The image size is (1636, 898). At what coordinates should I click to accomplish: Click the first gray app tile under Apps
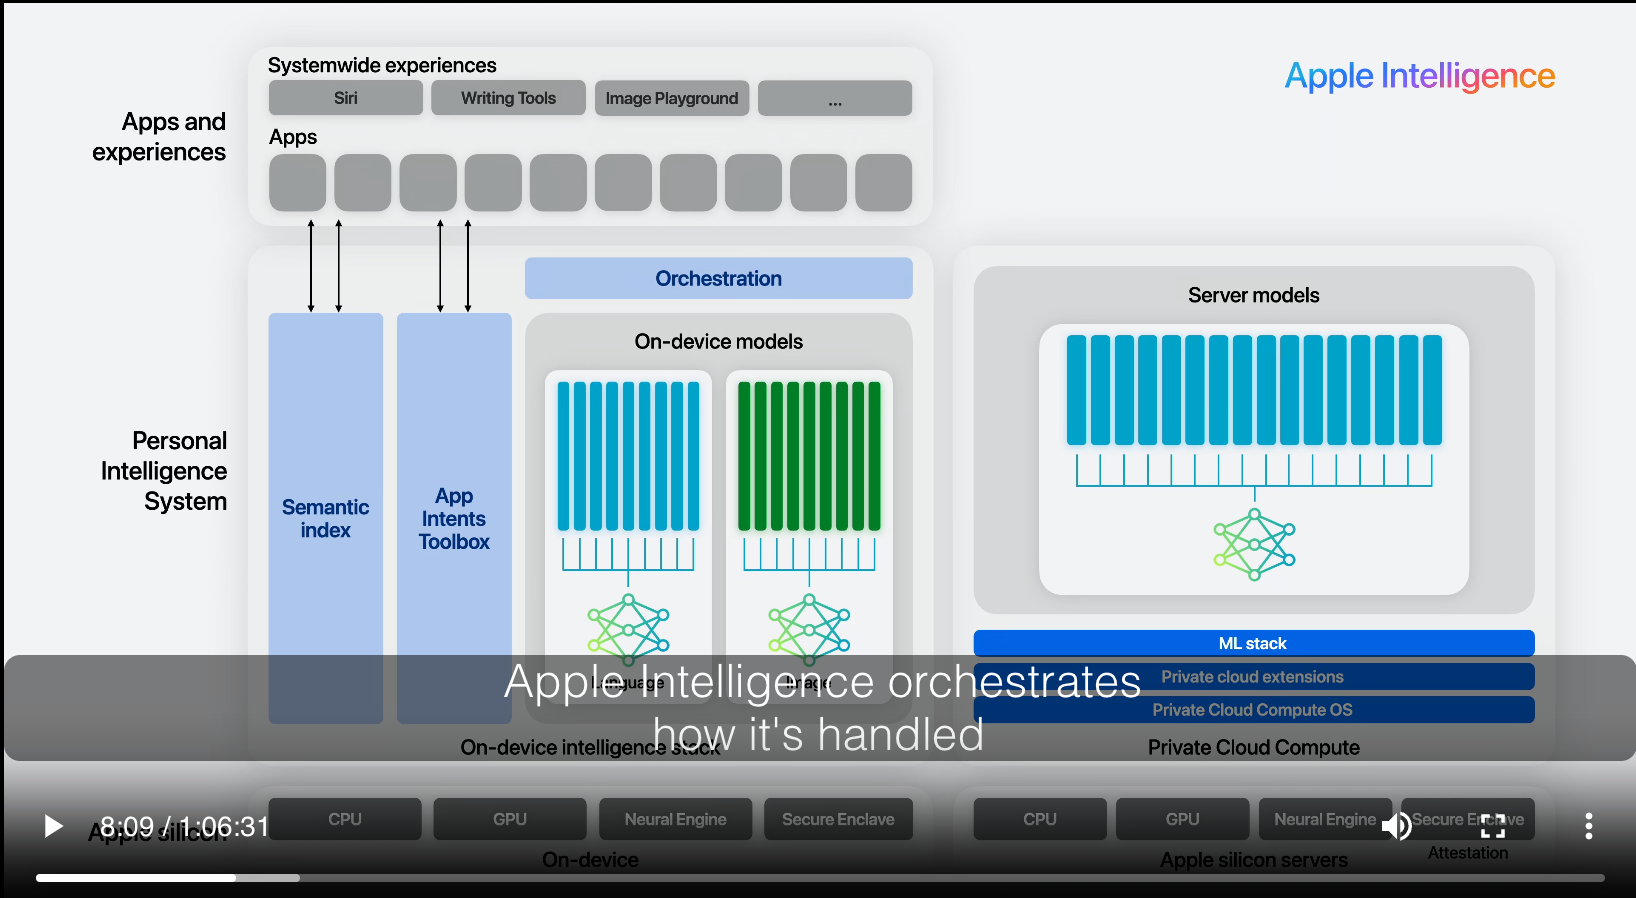297,183
